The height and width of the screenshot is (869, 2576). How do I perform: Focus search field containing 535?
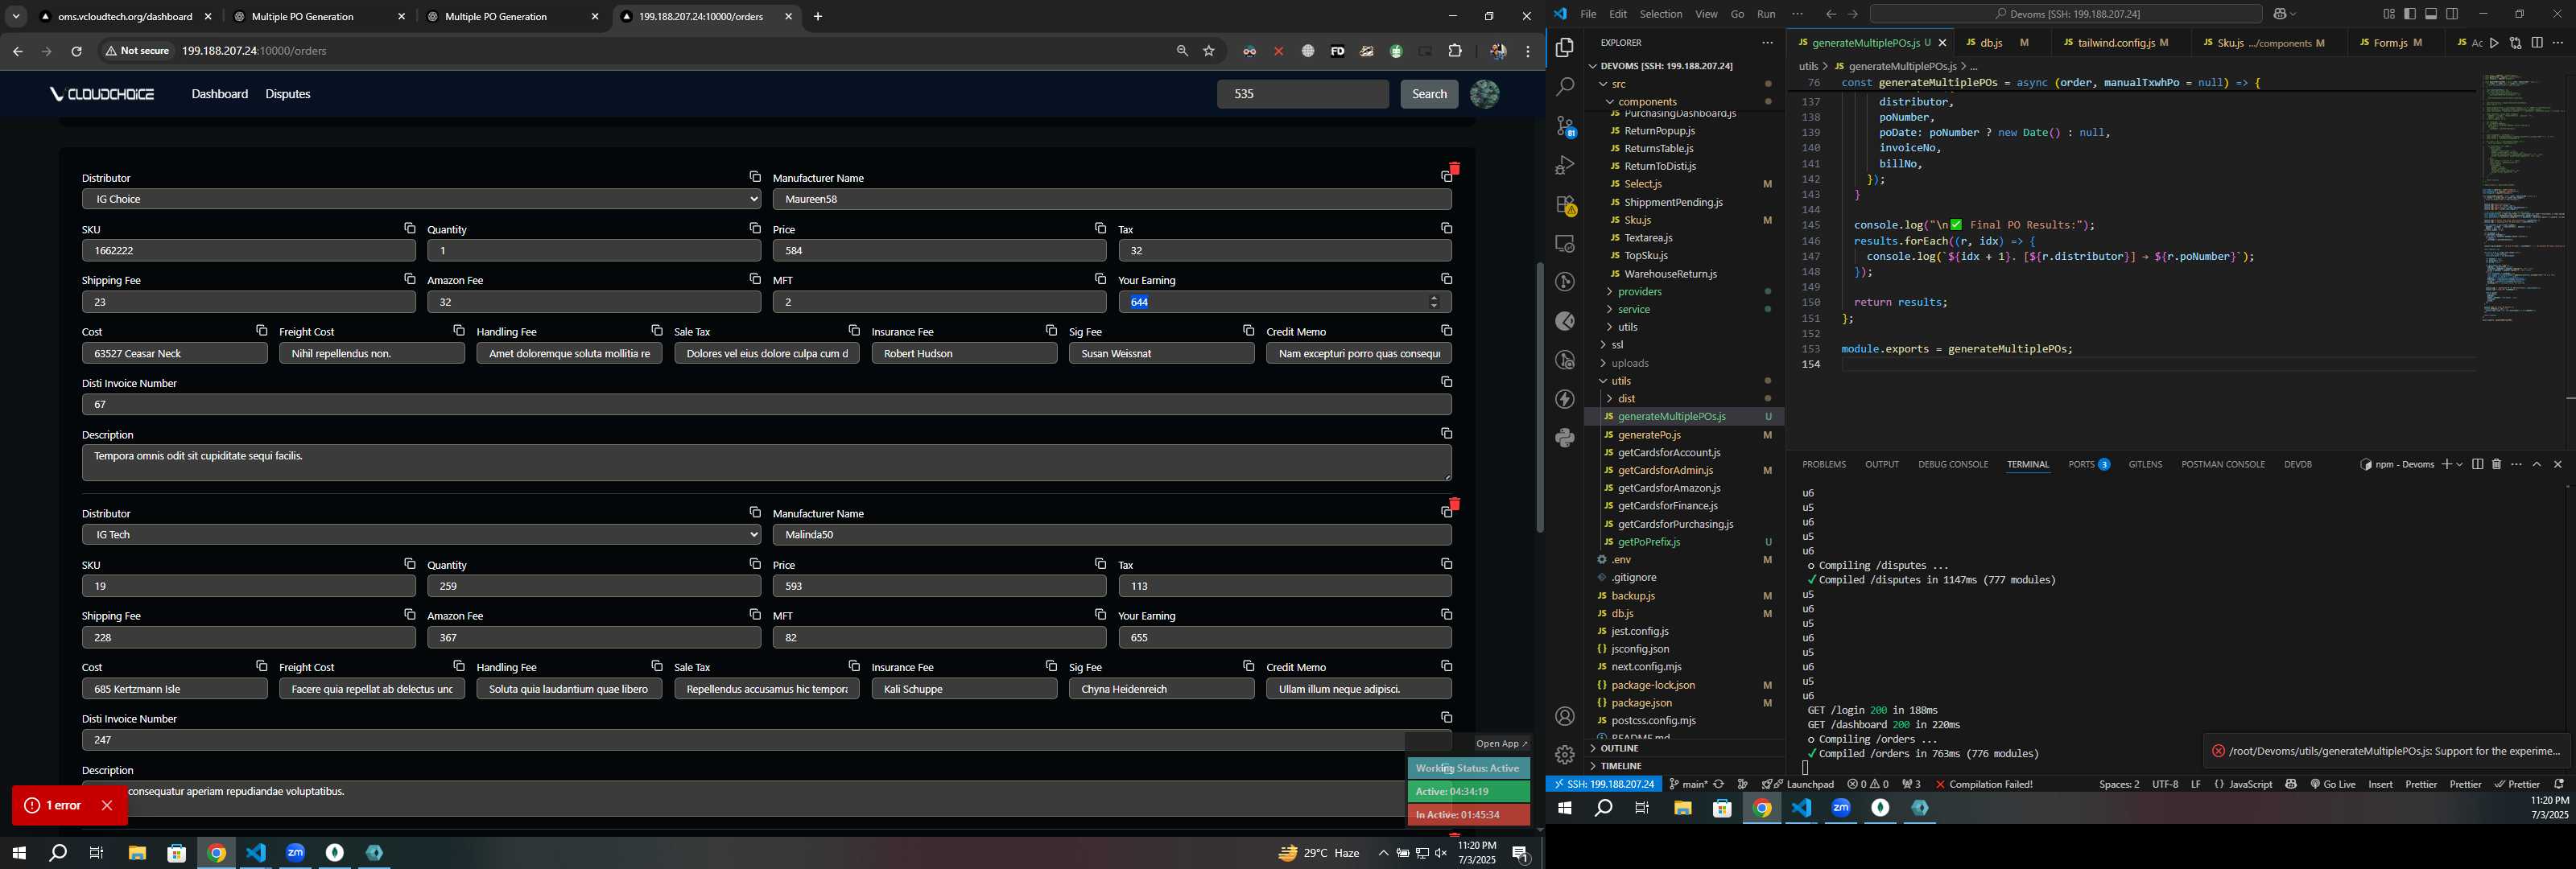click(1302, 94)
